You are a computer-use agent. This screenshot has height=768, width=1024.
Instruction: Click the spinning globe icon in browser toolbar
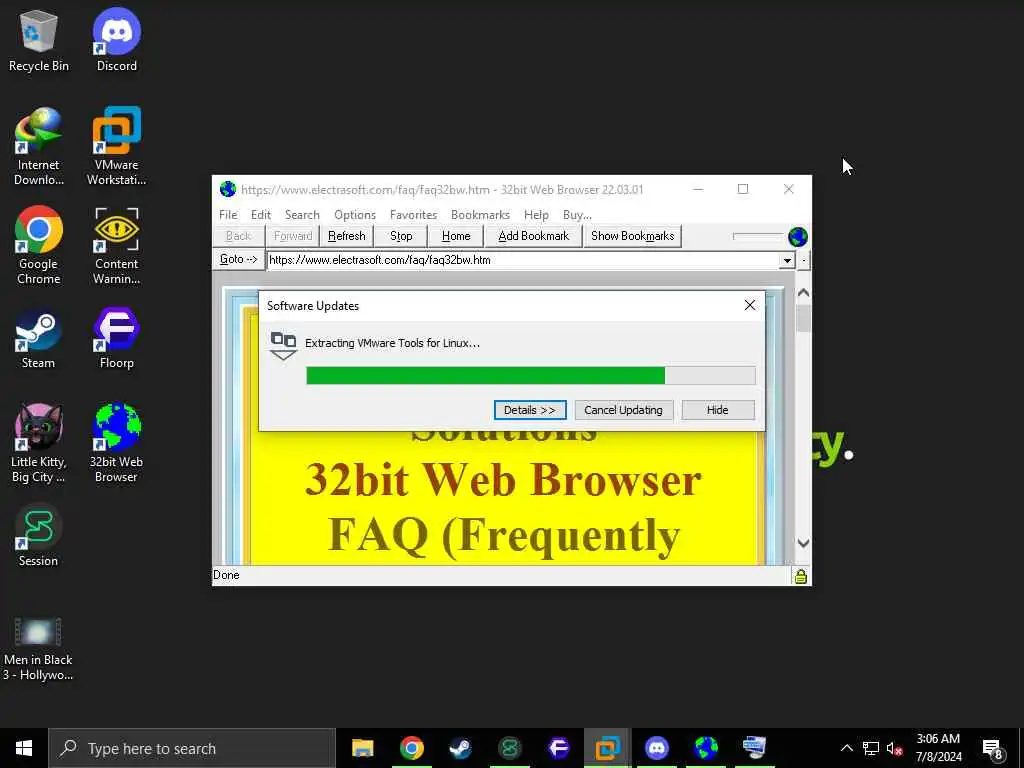797,236
